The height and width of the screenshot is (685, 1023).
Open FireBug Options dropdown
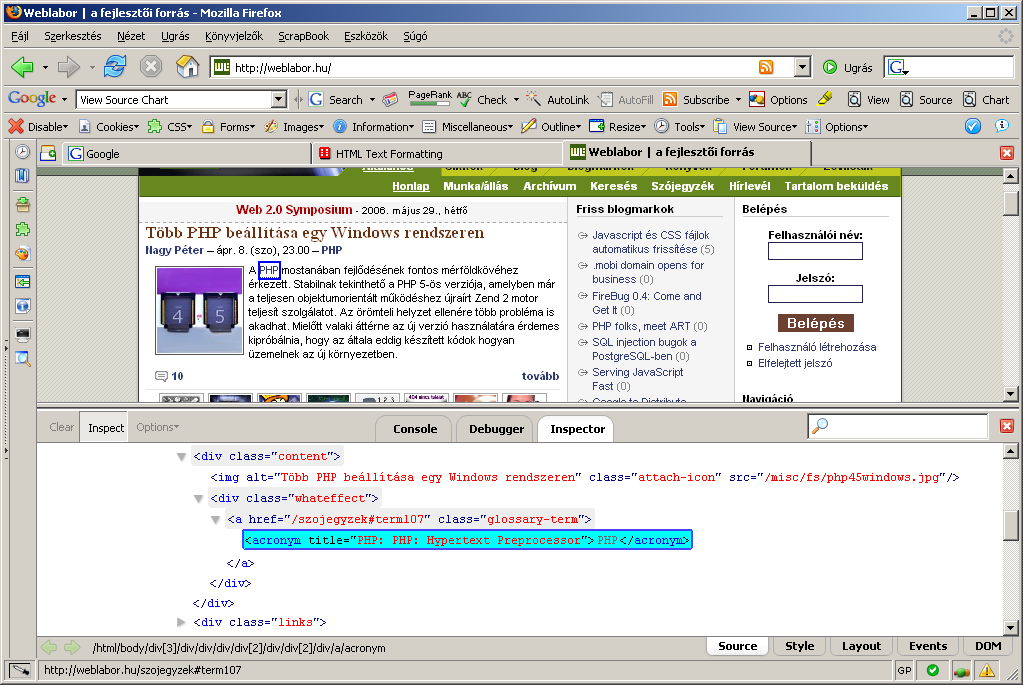tap(157, 427)
